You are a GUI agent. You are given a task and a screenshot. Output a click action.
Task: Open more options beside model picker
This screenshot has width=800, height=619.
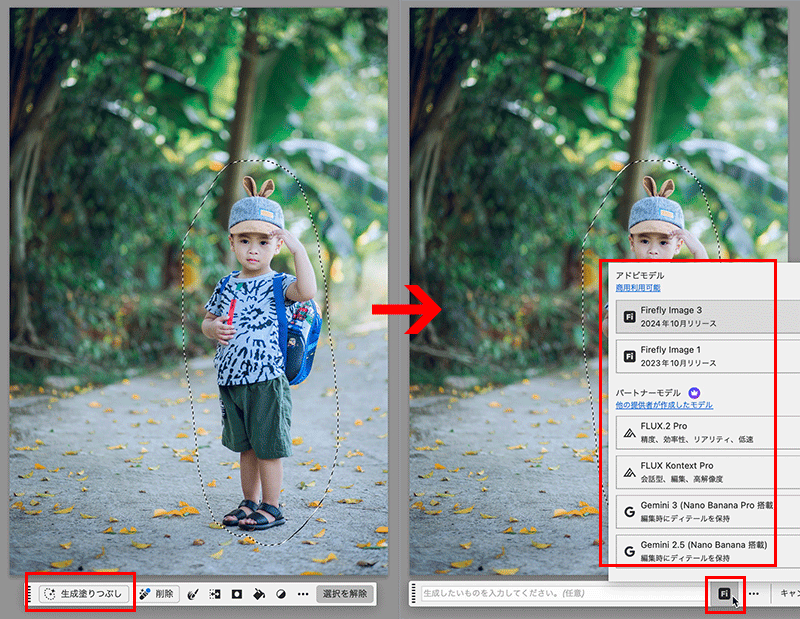tap(753, 593)
